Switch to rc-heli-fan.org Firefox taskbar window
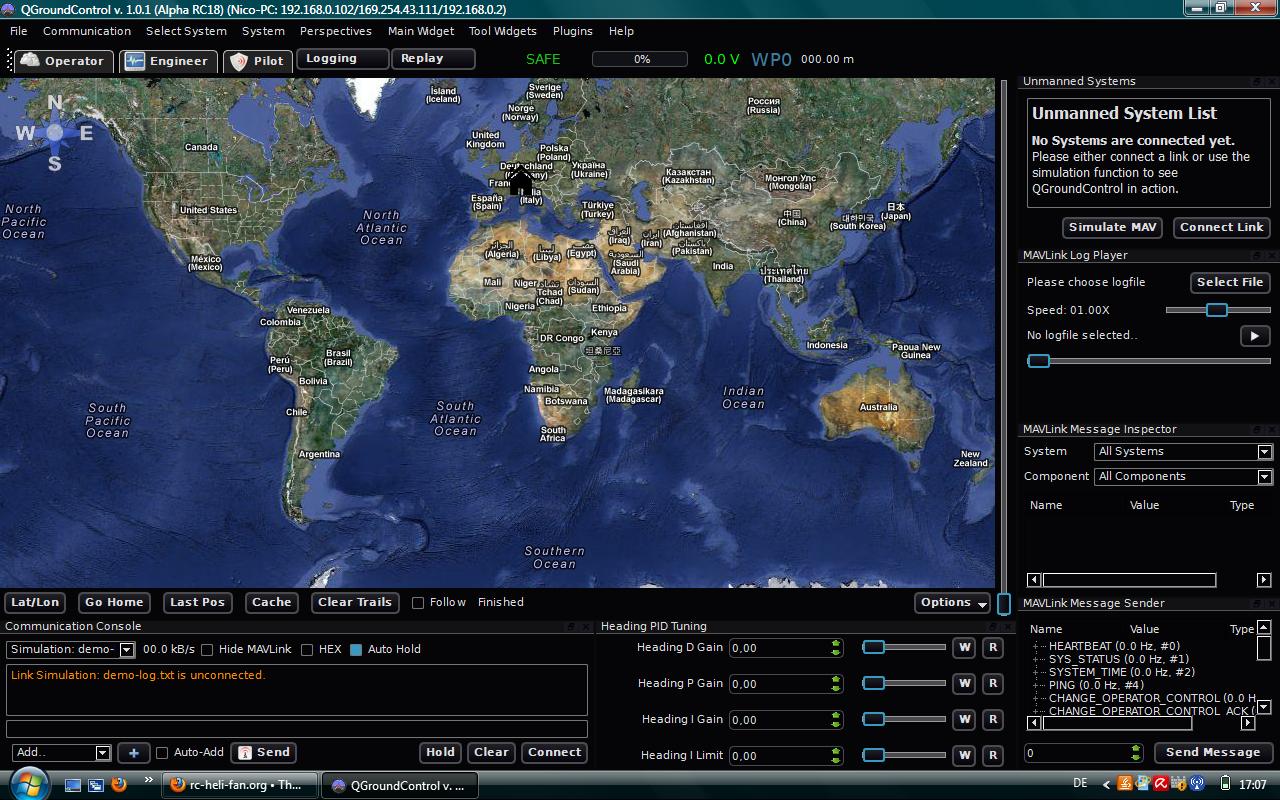Image resolution: width=1280 pixels, height=800 pixels. 240,785
